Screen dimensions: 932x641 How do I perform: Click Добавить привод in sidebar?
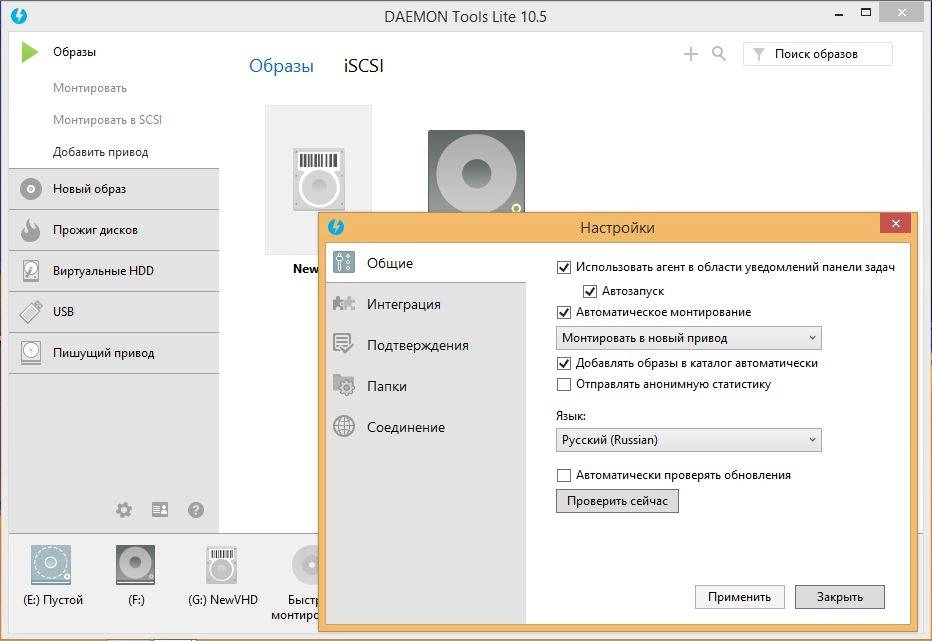coord(100,152)
